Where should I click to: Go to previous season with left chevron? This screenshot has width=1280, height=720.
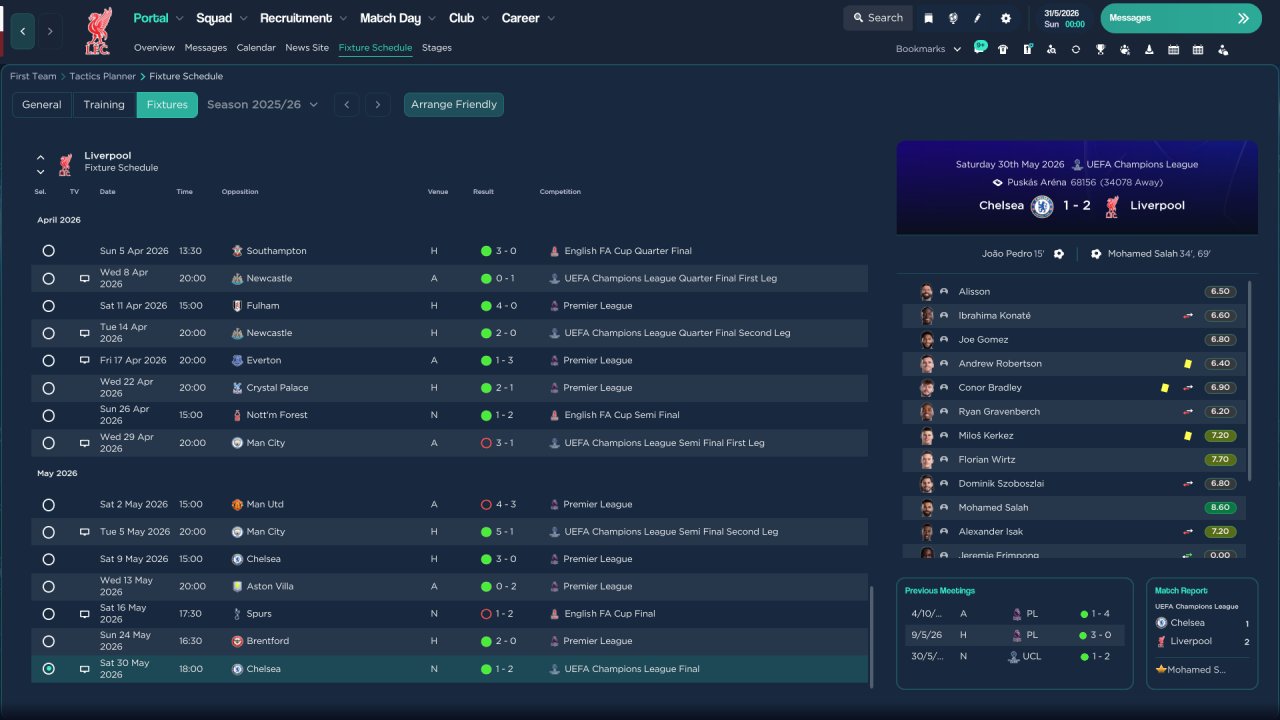pyautogui.click(x=347, y=105)
